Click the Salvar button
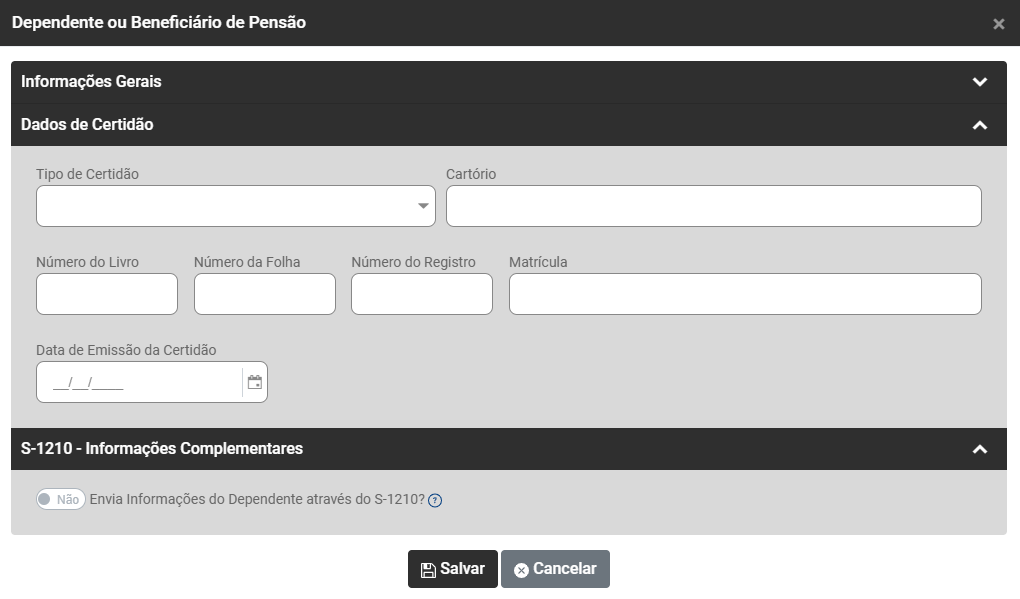Image resolution: width=1020 pixels, height=599 pixels. click(452, 569)
